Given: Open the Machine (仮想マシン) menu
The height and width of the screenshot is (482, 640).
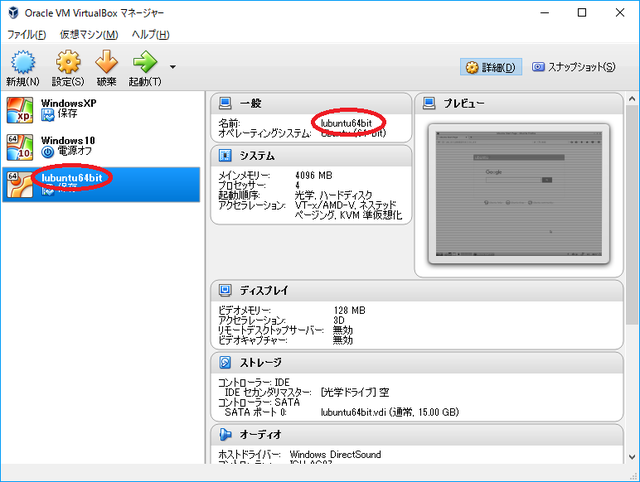Looking at the screenshot, I should [x=88, y=35].
